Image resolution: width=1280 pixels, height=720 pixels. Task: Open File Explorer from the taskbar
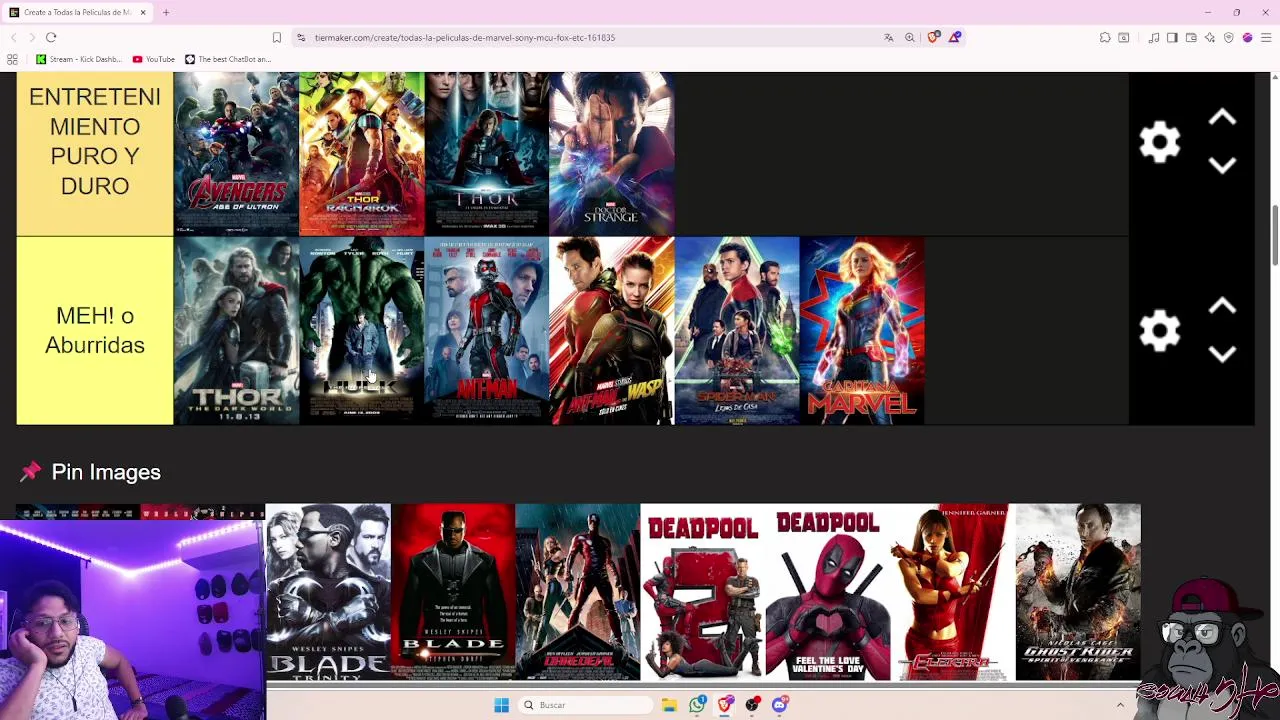[x=669, y=705]
